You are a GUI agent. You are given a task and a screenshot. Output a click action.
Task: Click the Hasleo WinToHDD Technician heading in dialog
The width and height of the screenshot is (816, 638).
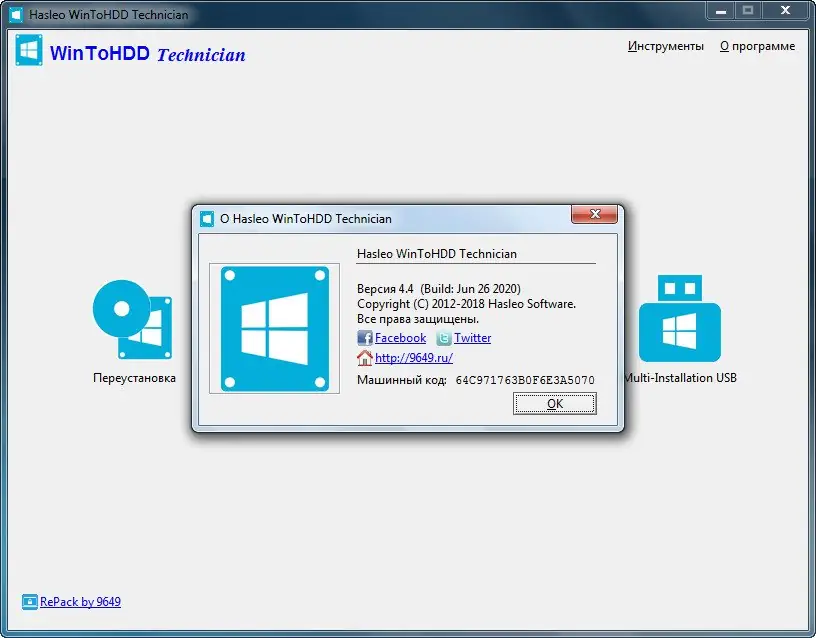coord(437,254)
